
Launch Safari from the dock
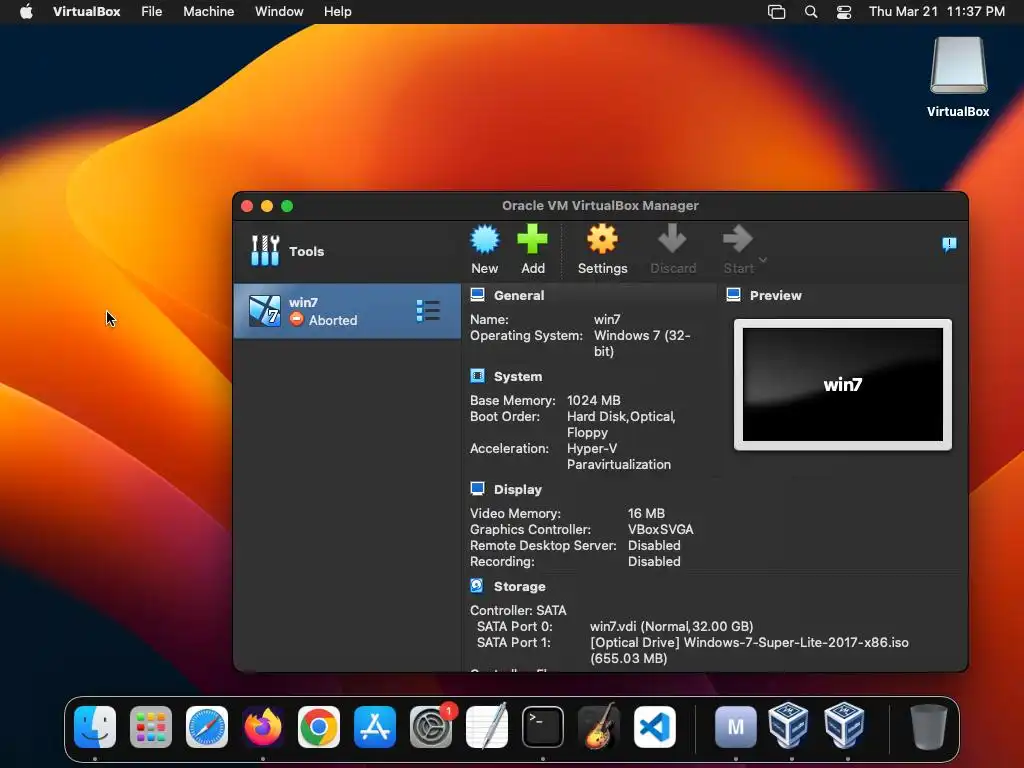tap(207, 727)
